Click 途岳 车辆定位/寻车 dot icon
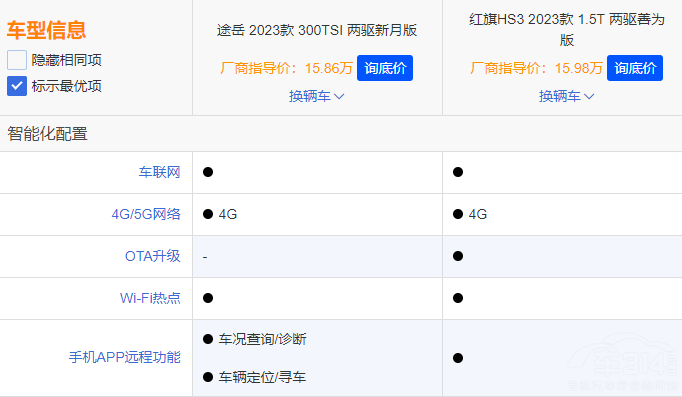This screenshot has height=397, width=682. [208, 377]
